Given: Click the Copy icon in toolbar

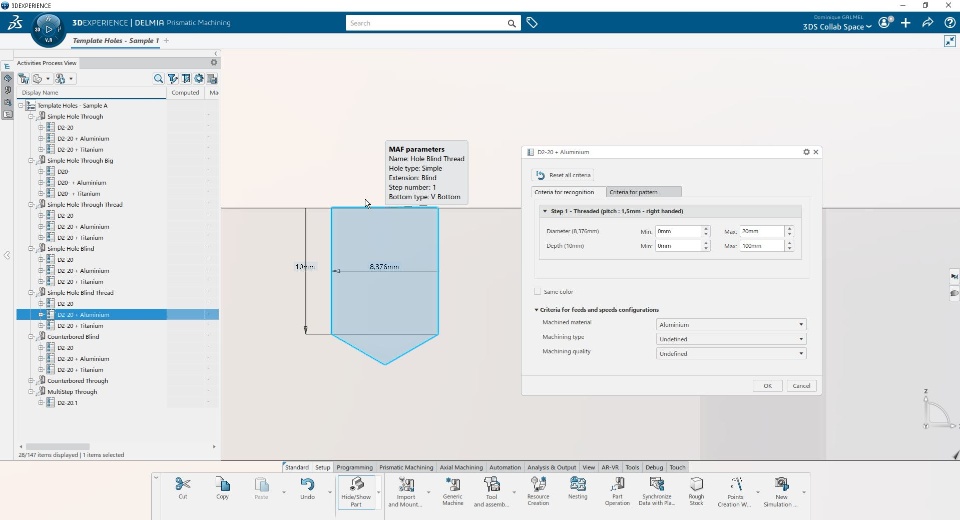Looking at the screenshot, I should pyautogui.click(x=222, y=484).
